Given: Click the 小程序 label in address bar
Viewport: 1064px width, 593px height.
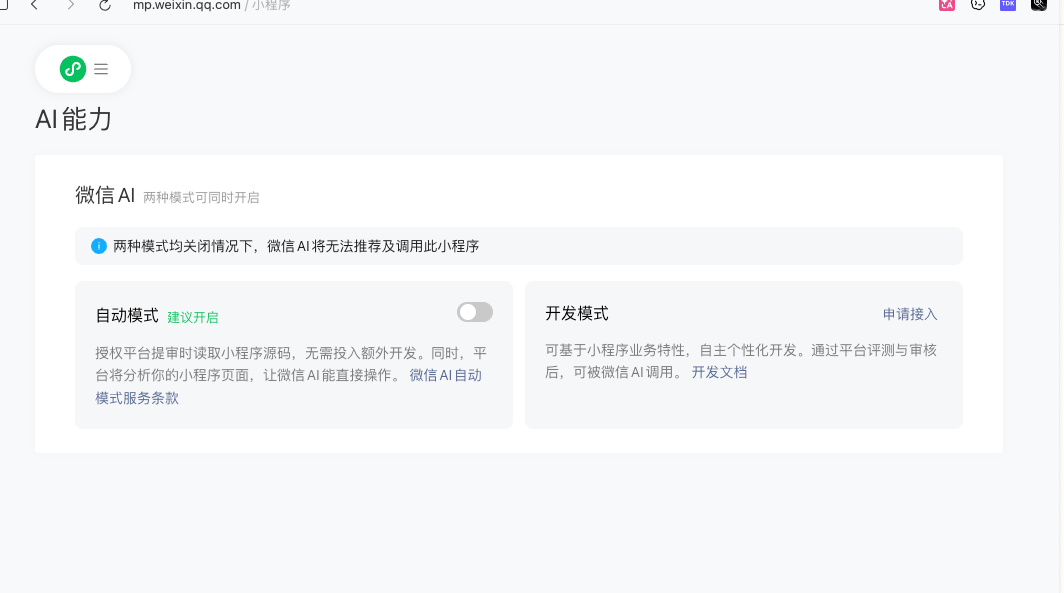Looking at the screenshot, I should [x=271, y=5].
